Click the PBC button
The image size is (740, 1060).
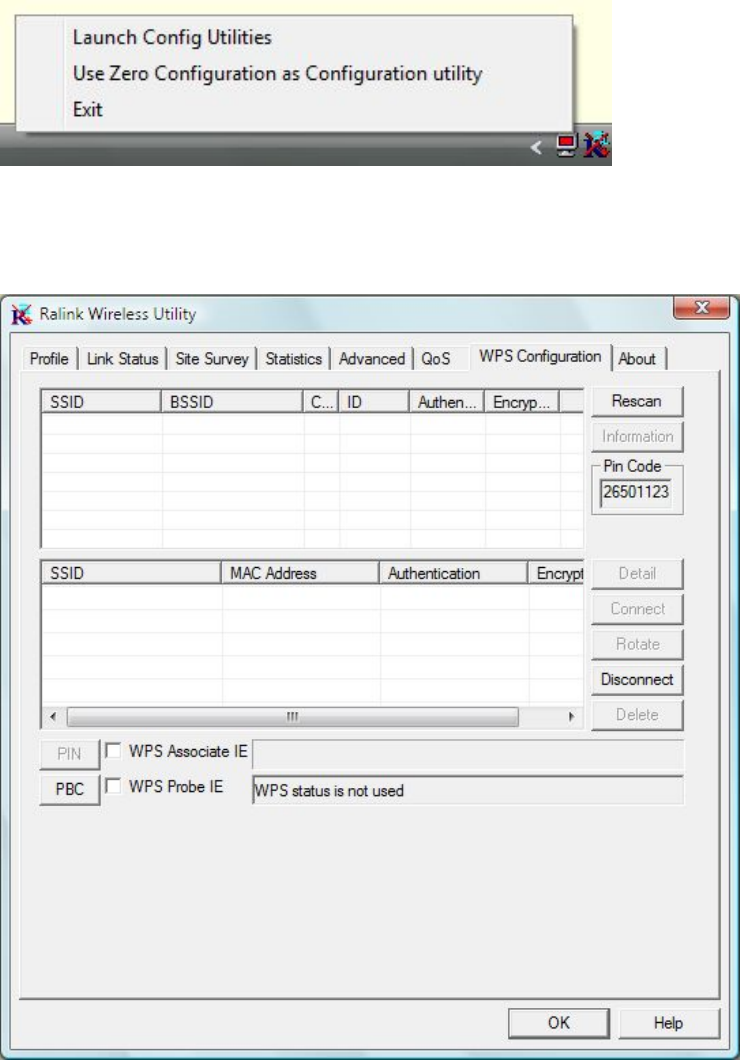pos(70,789)
